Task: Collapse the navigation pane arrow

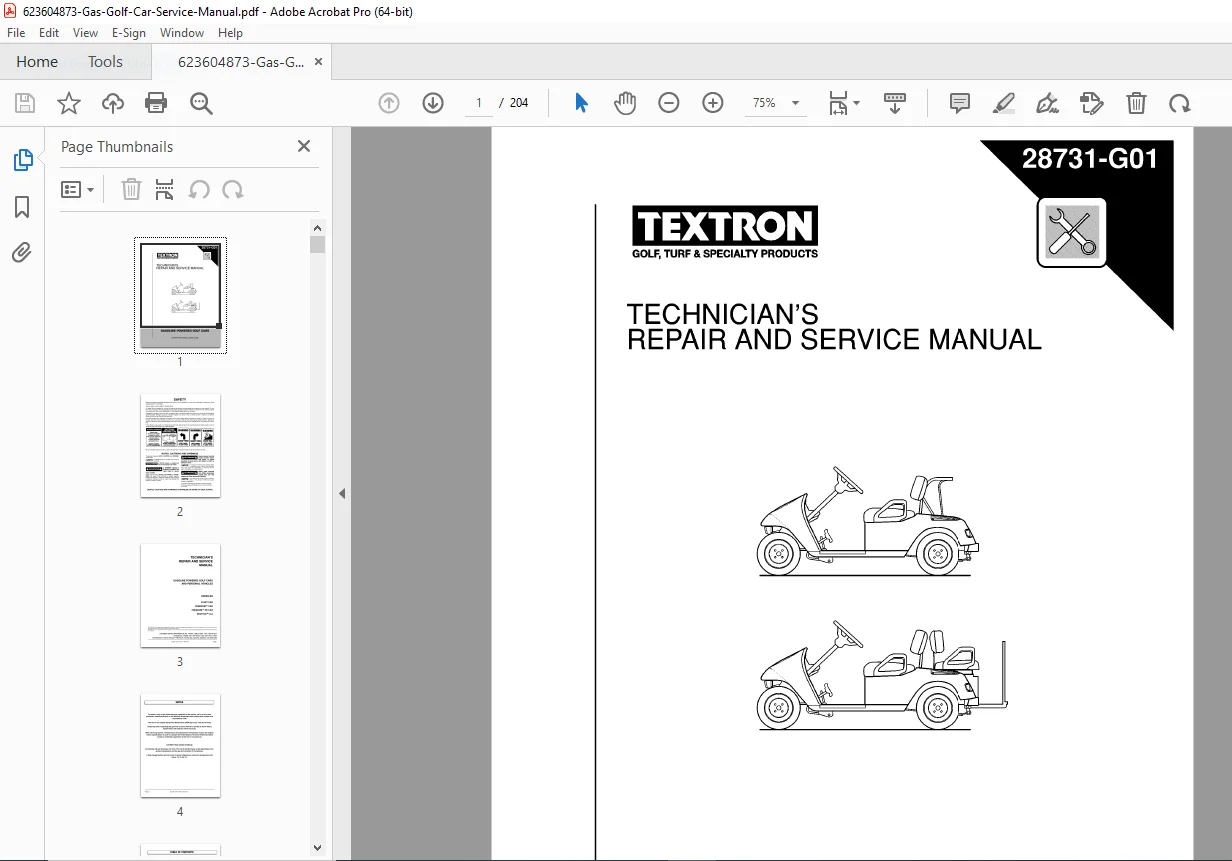Action: point(342,493)
